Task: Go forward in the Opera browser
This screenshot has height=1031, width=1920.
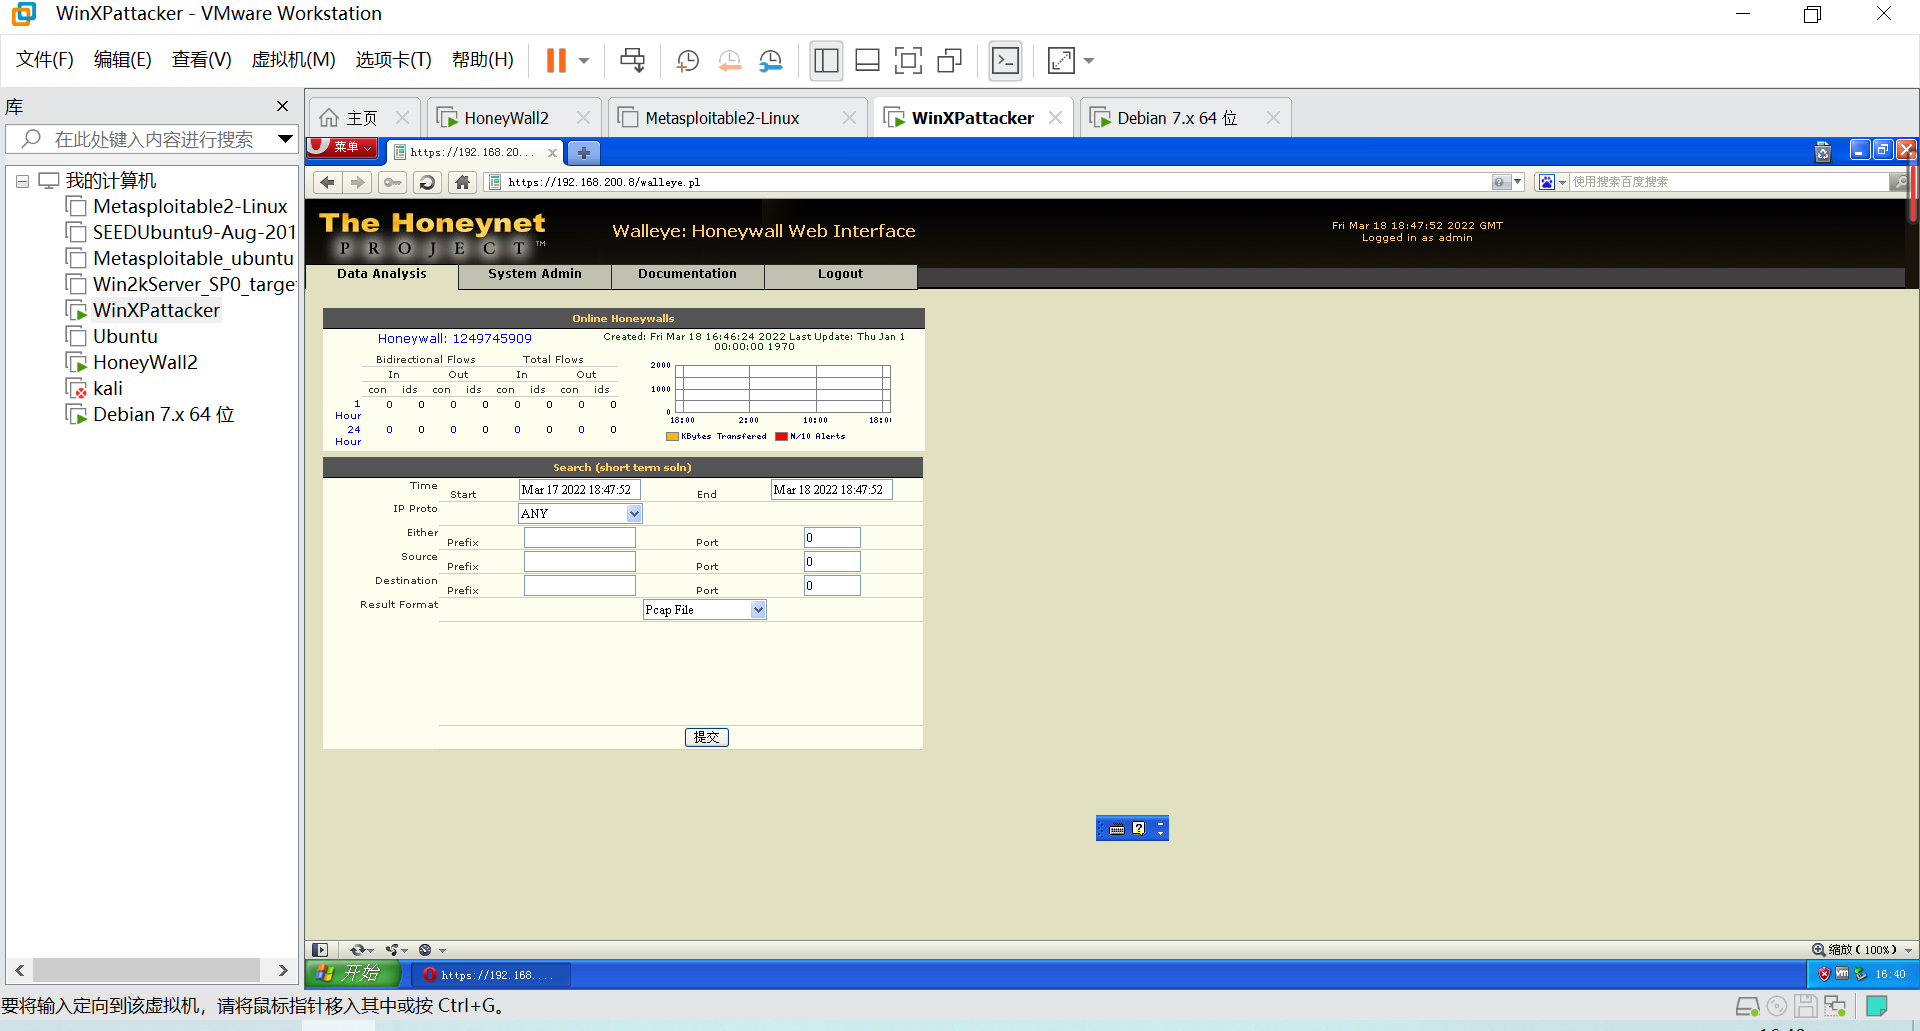Action: (x=357, y=182)
